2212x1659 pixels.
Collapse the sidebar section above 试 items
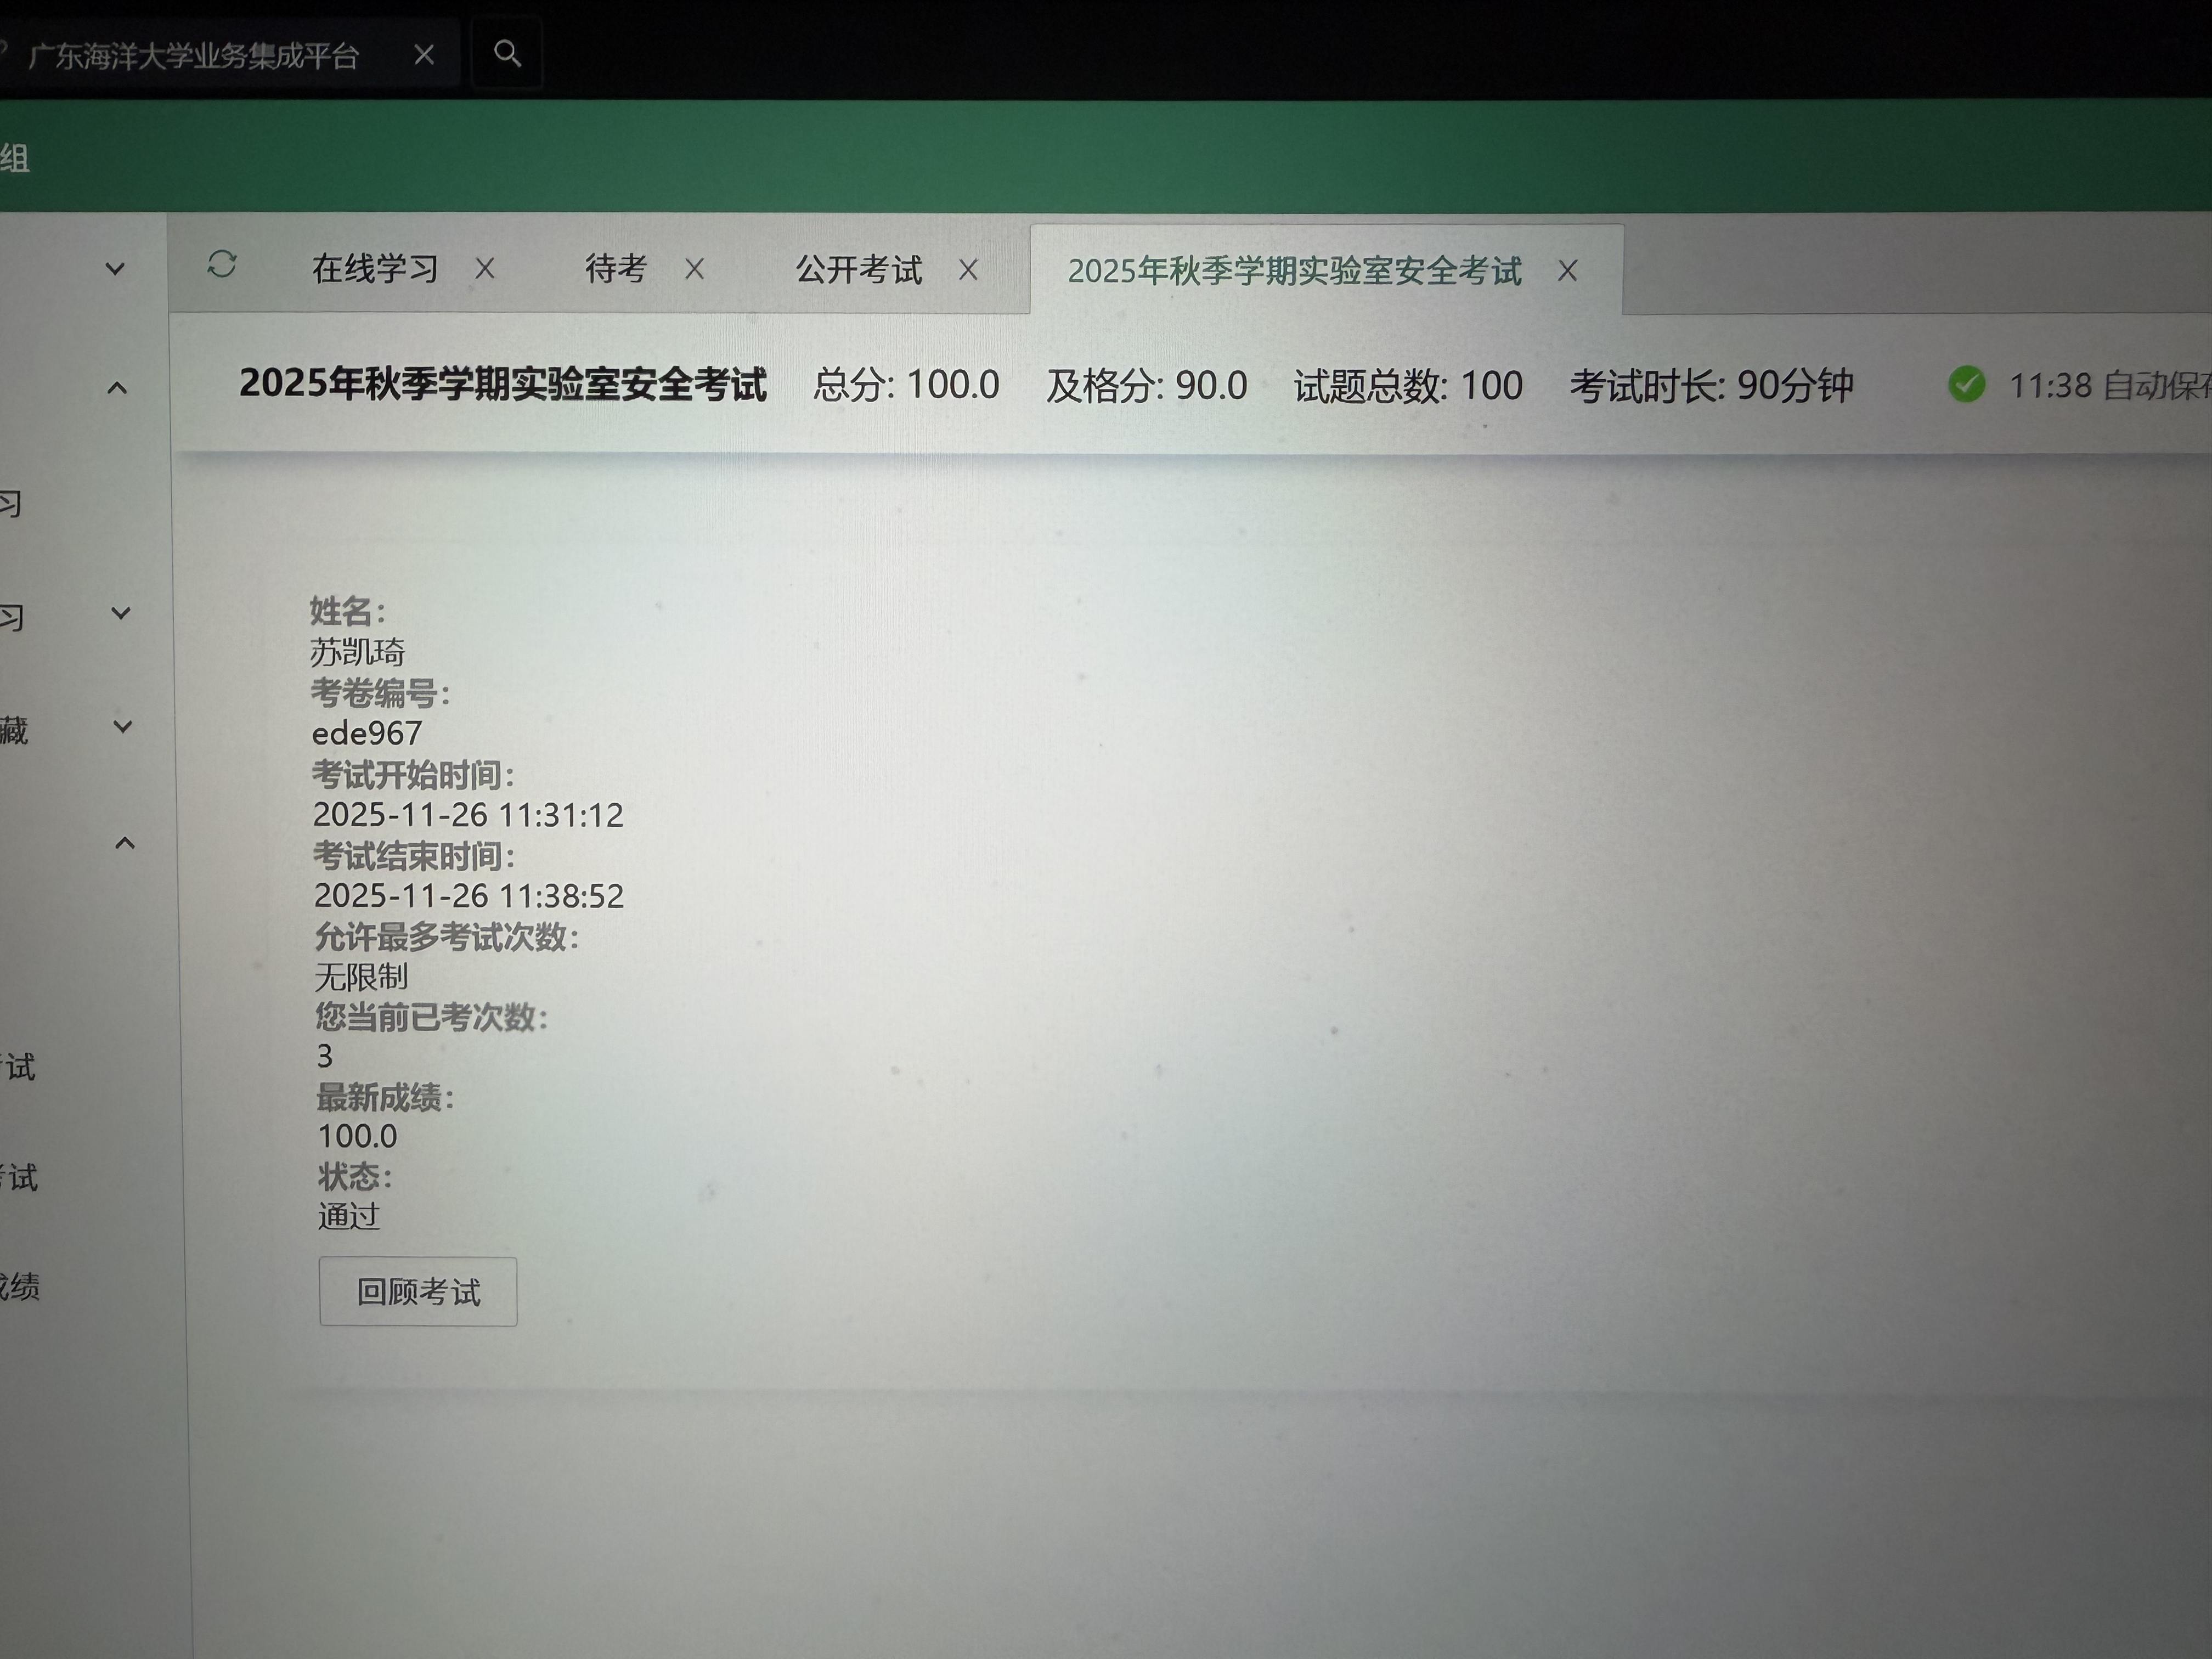[125, 844]
